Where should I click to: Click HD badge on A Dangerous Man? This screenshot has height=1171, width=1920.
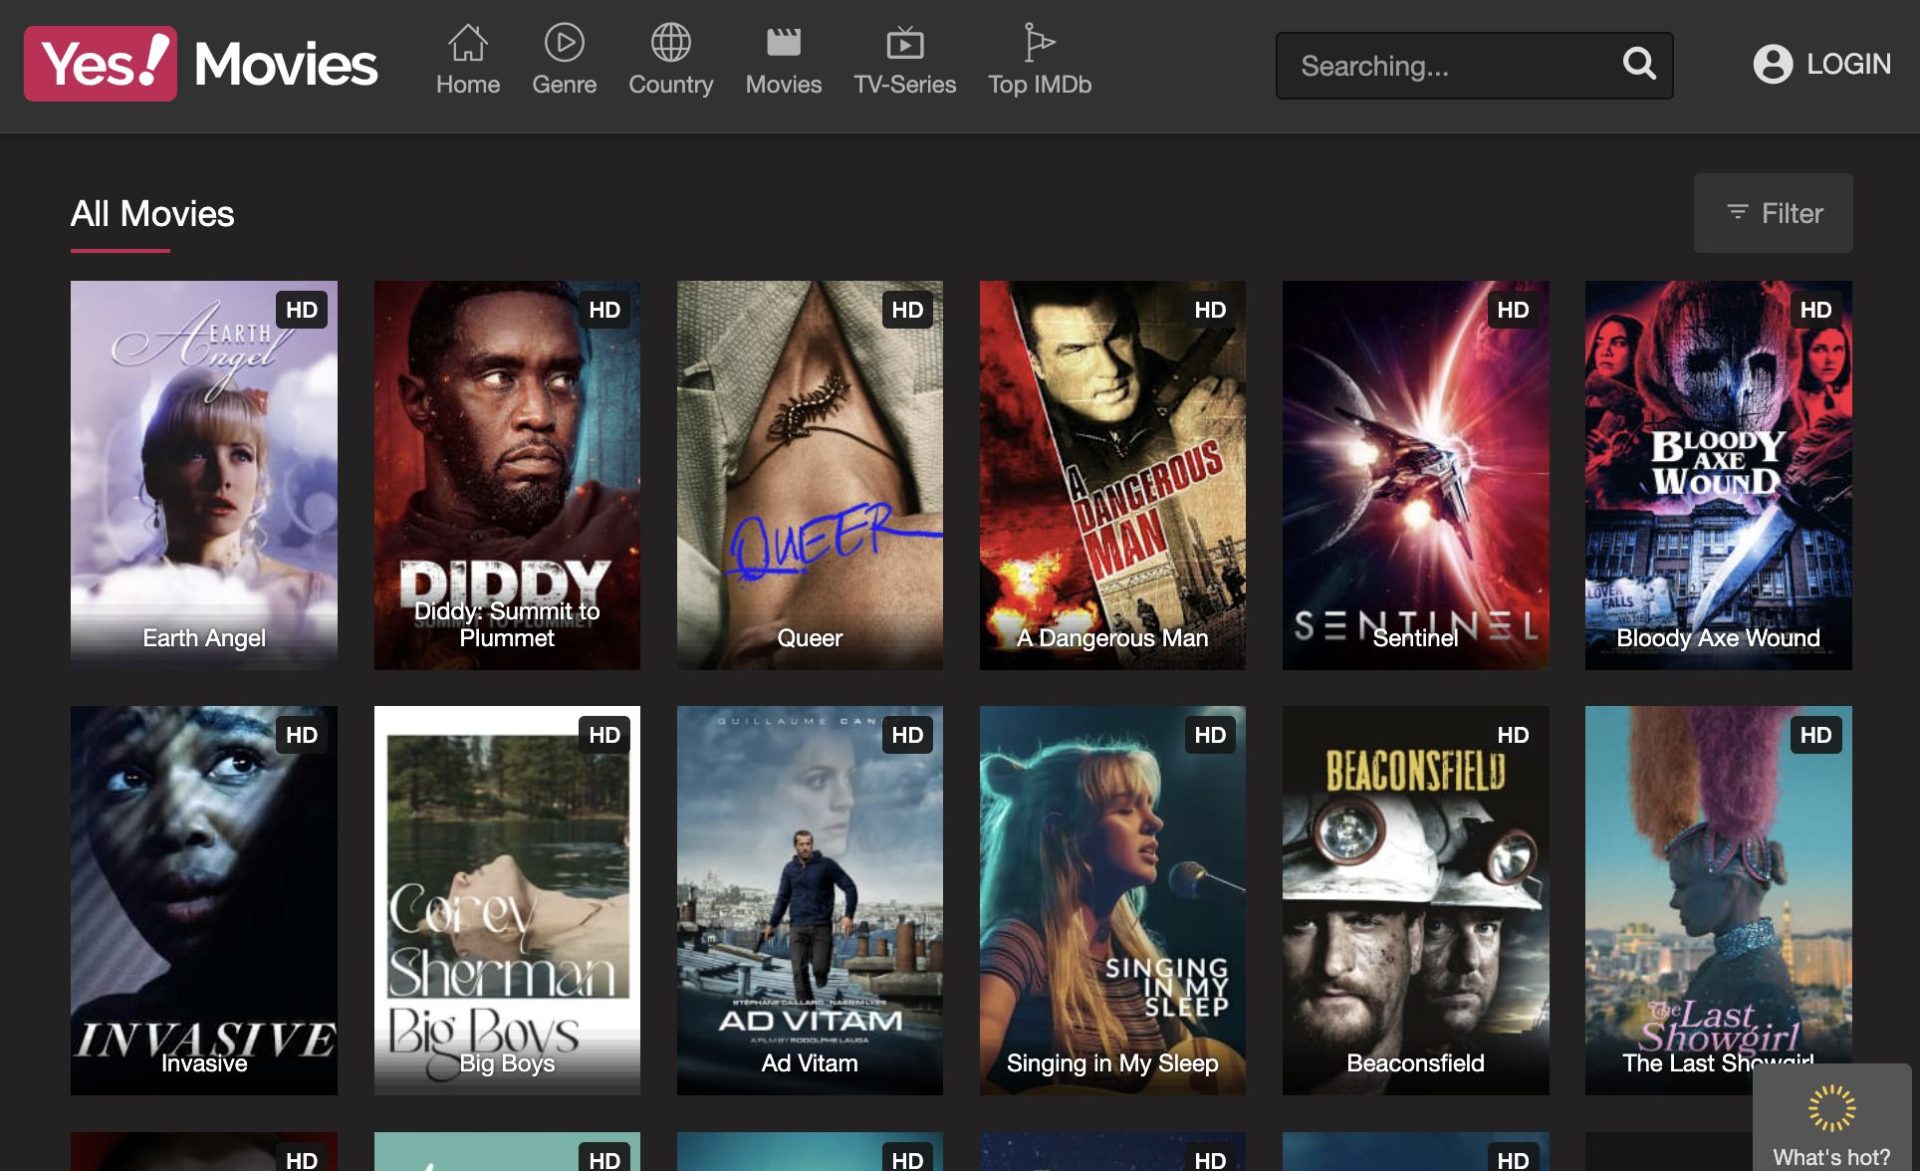[1210, 310]
